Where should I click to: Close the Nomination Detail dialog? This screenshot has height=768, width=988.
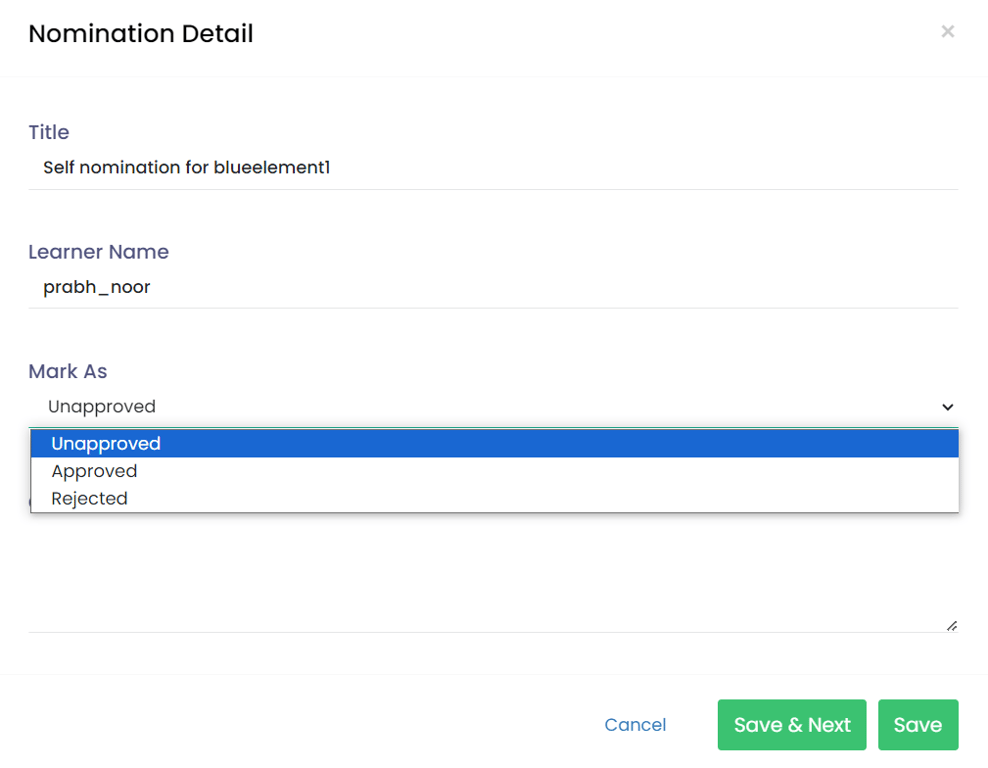pyautogui.click(x=947, y=32)
